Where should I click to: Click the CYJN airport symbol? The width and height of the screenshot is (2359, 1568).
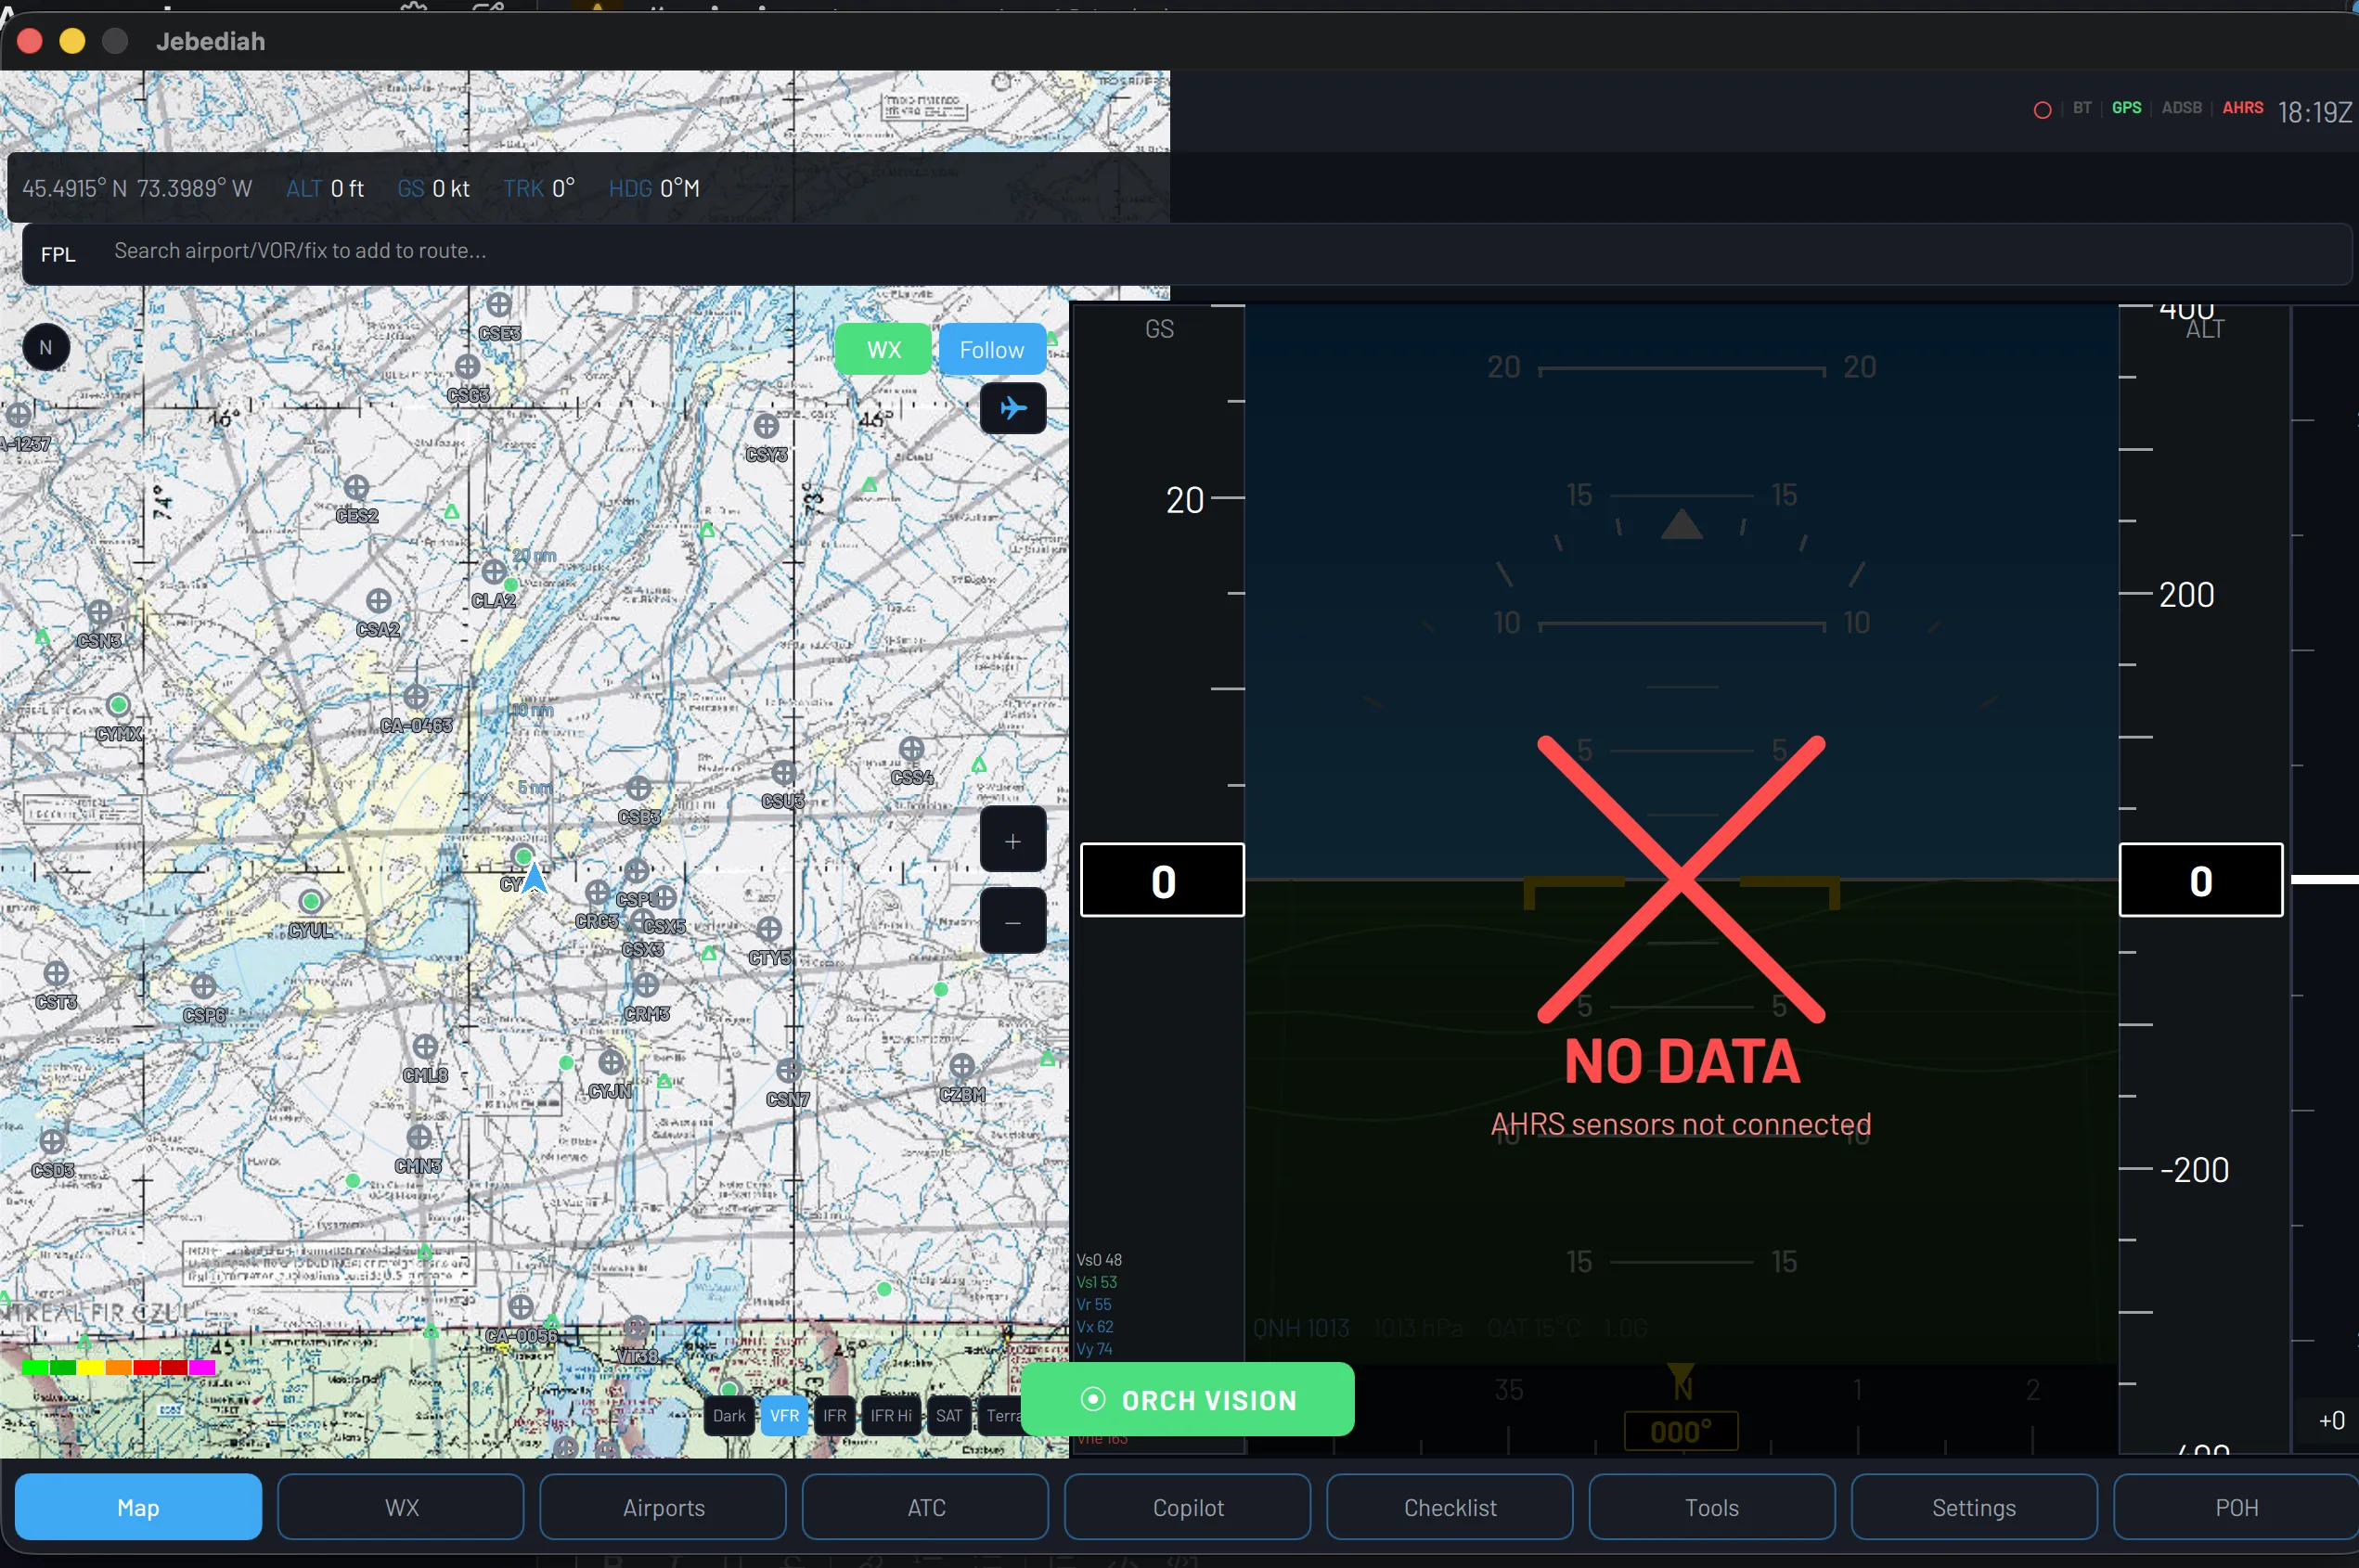(x=611, y=1063)
